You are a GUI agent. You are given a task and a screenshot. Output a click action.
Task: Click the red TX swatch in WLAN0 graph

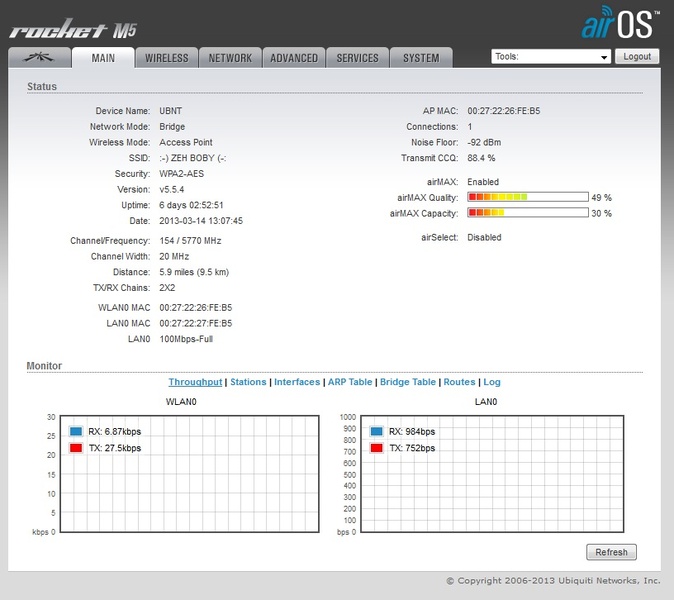76,448
